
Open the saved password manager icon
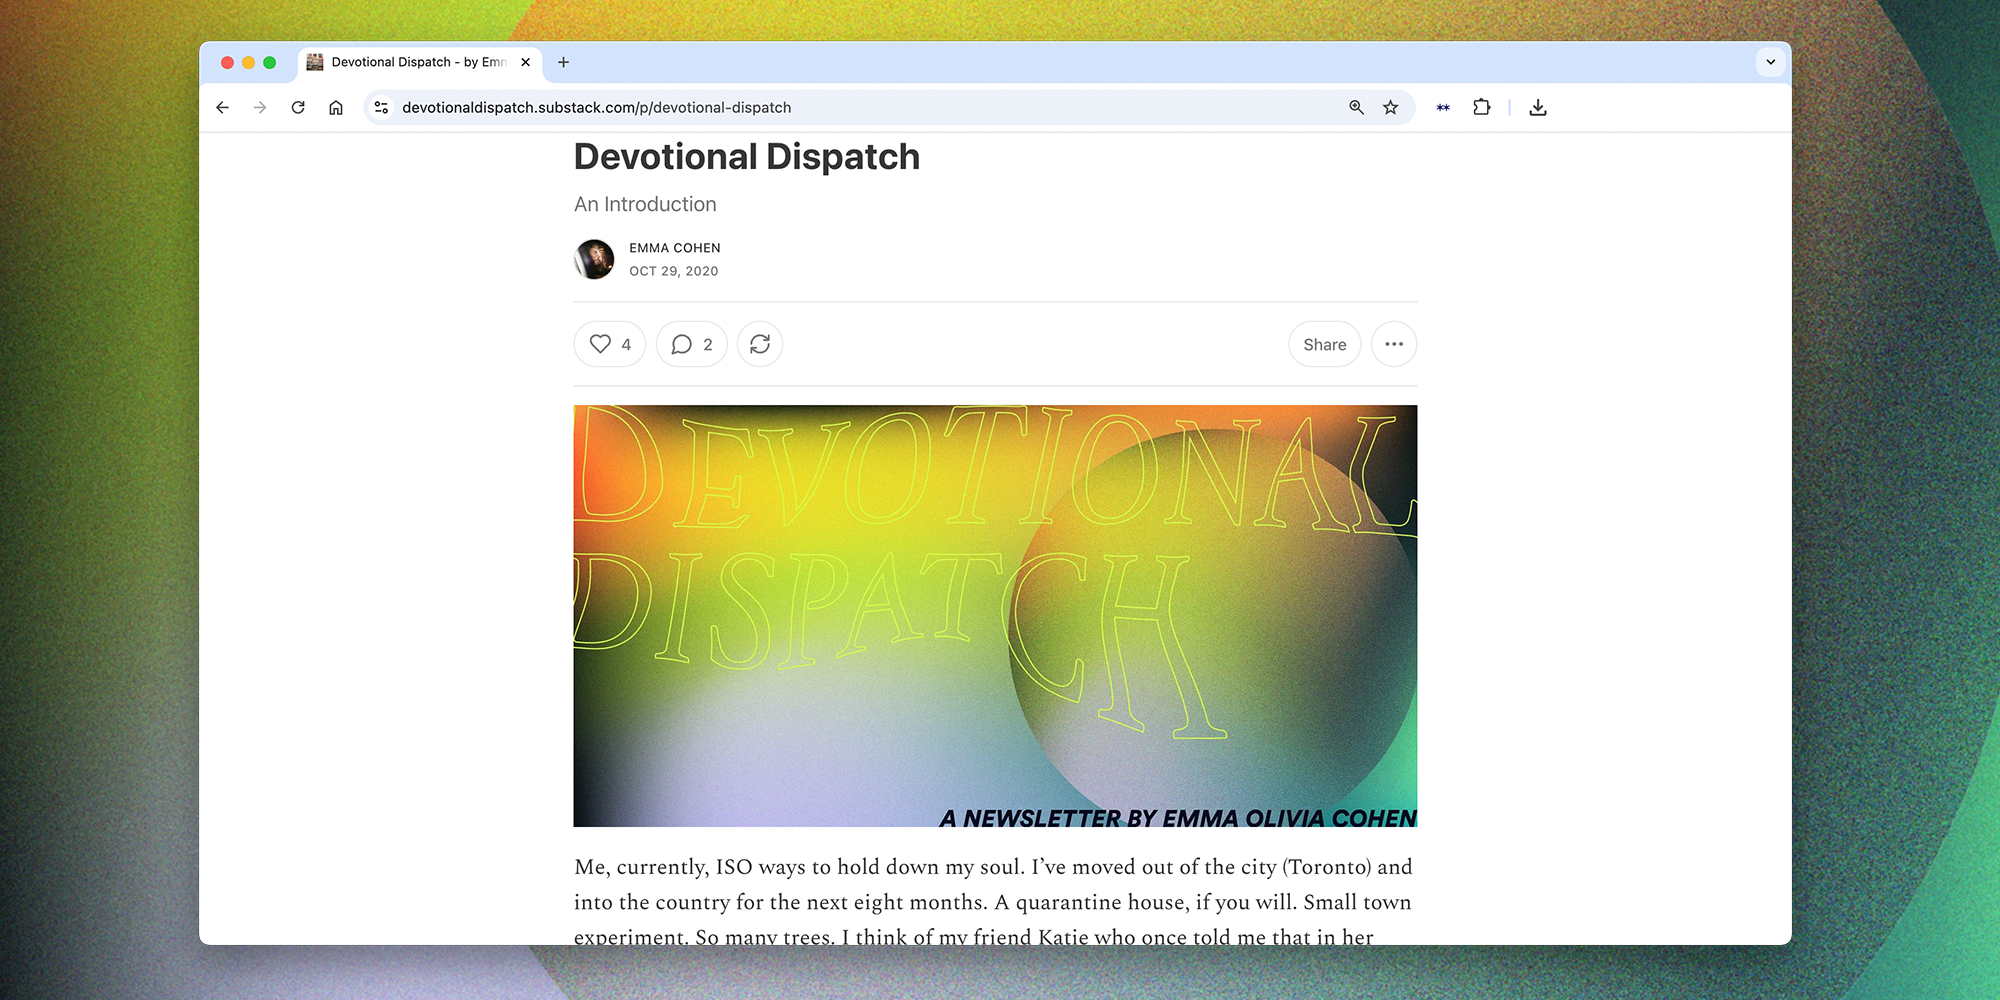click(1443, 107)
